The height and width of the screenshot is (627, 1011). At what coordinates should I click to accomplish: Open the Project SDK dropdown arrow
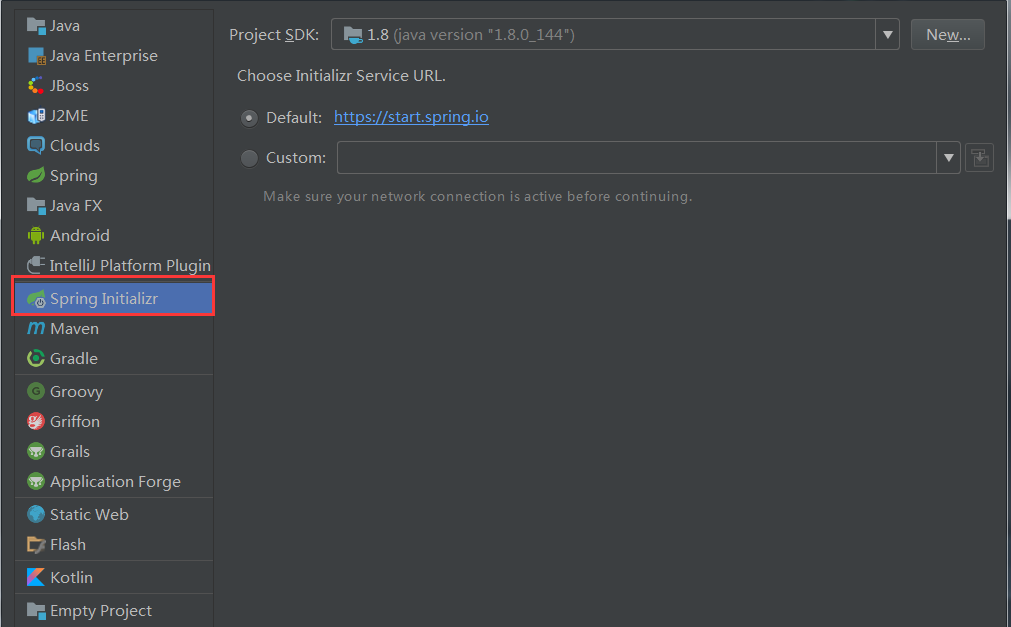pos(887,35)
